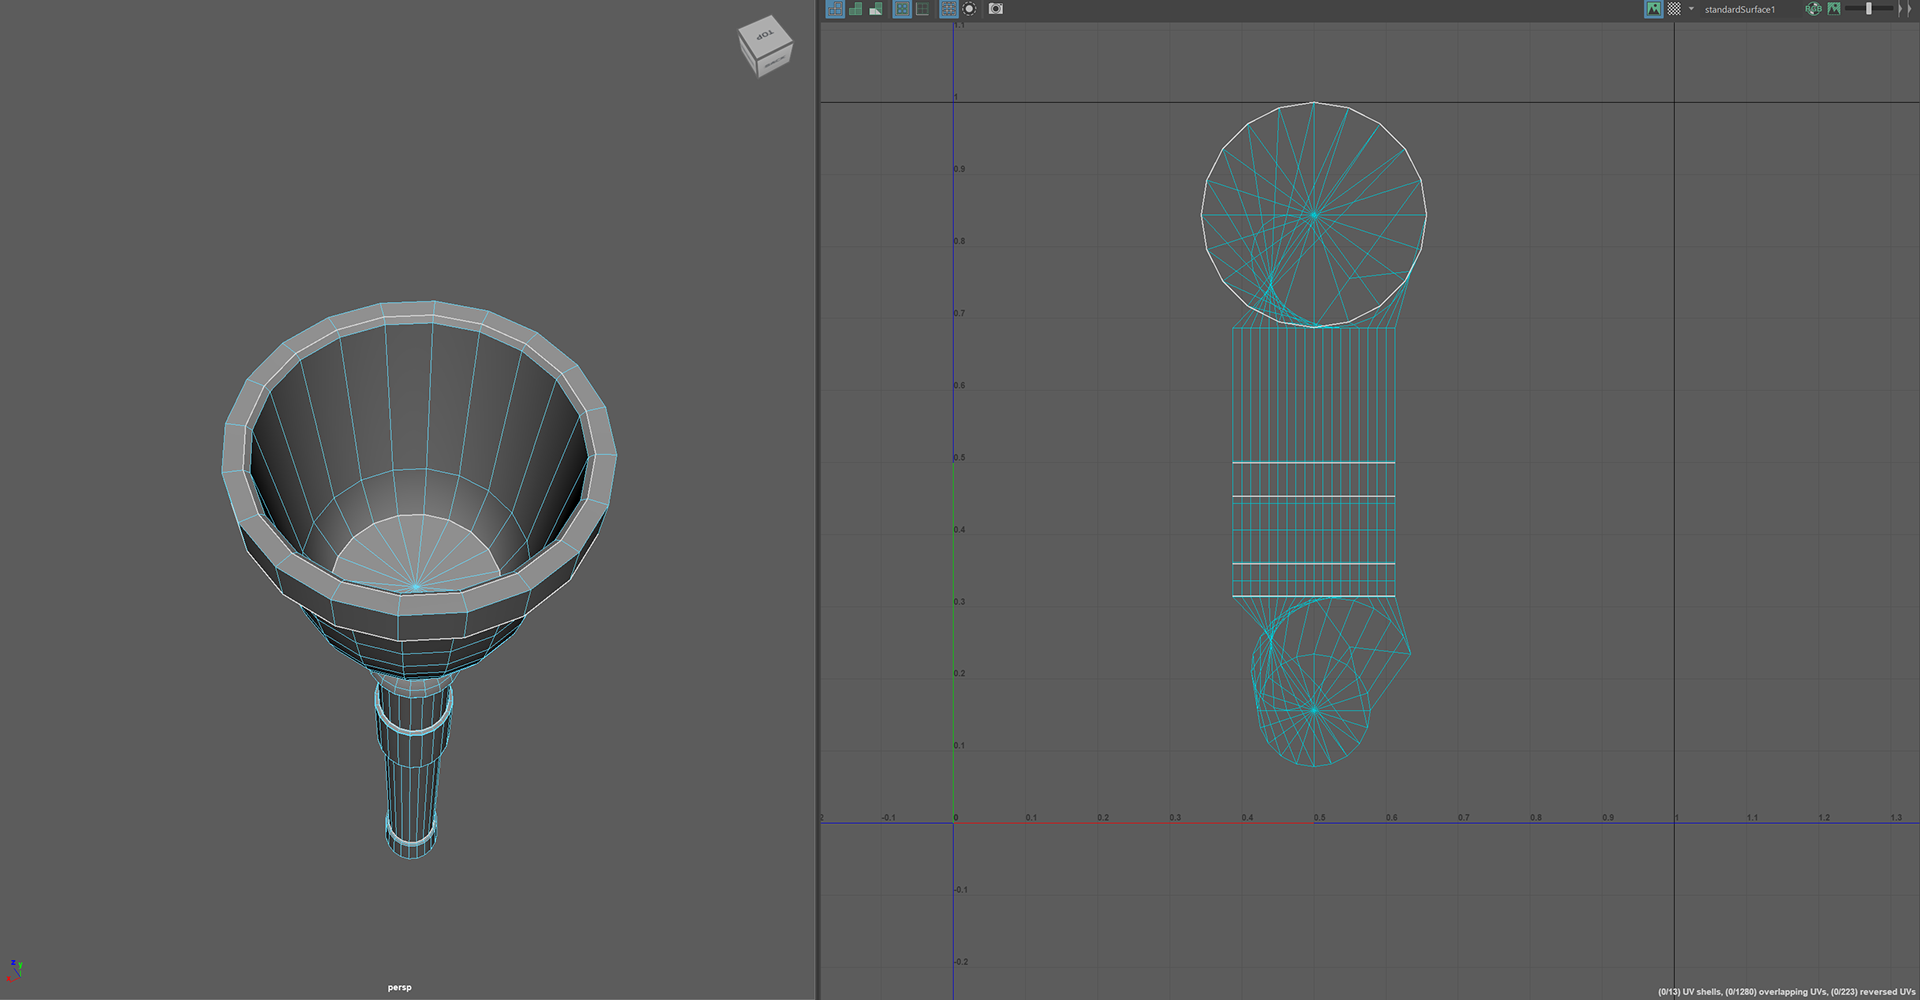
Task: Toggle shaded UV shell display
Action: tap(856, 9)
